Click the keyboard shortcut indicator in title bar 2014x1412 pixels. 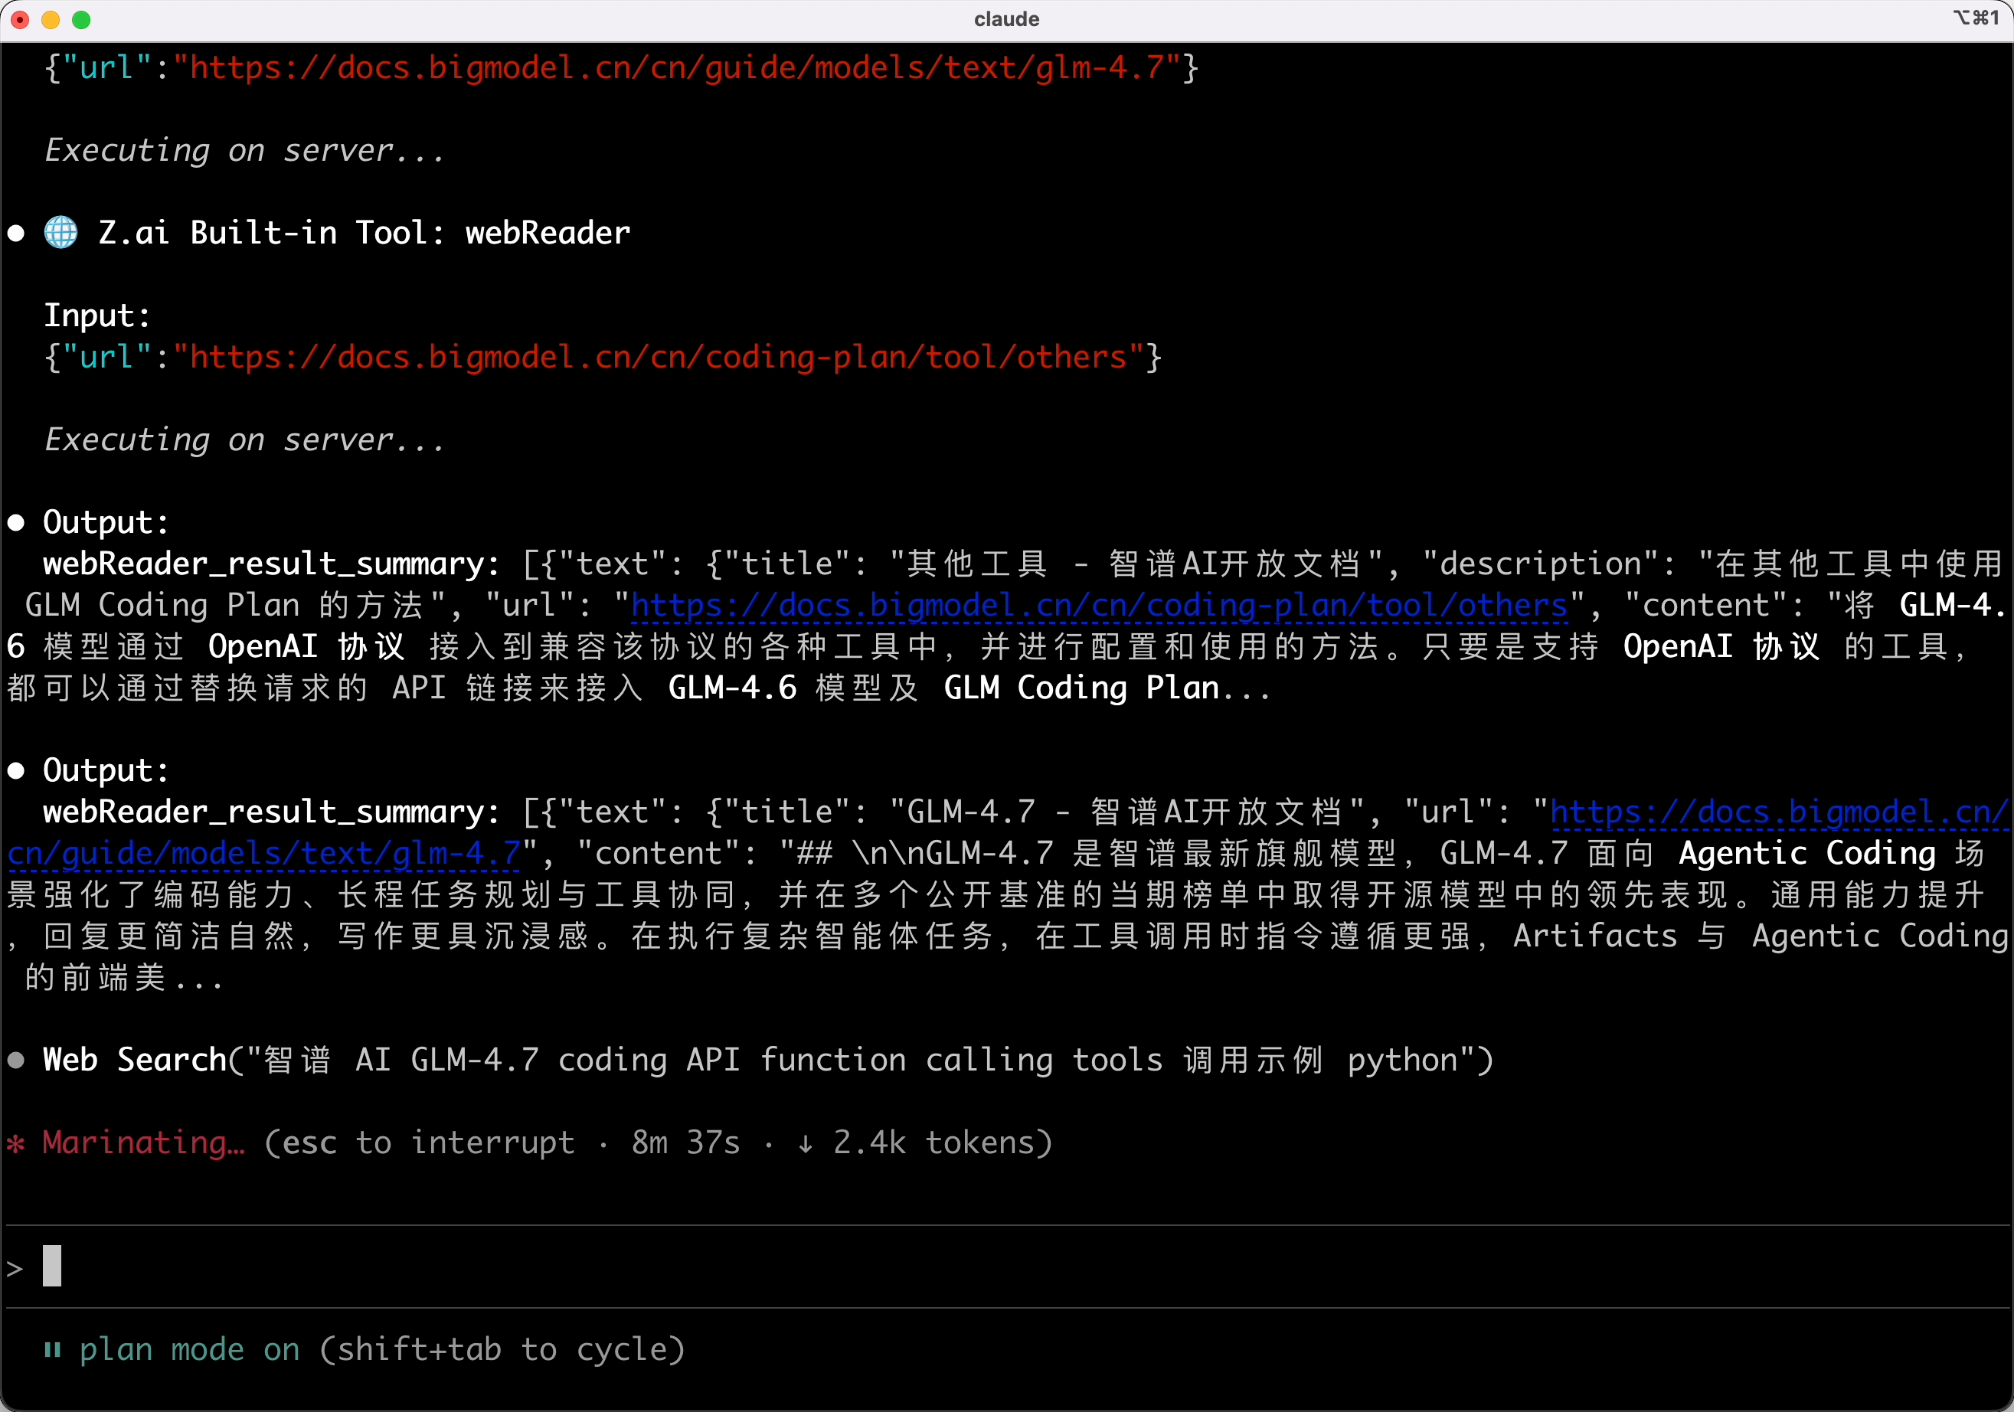[x=1976, y=18]
